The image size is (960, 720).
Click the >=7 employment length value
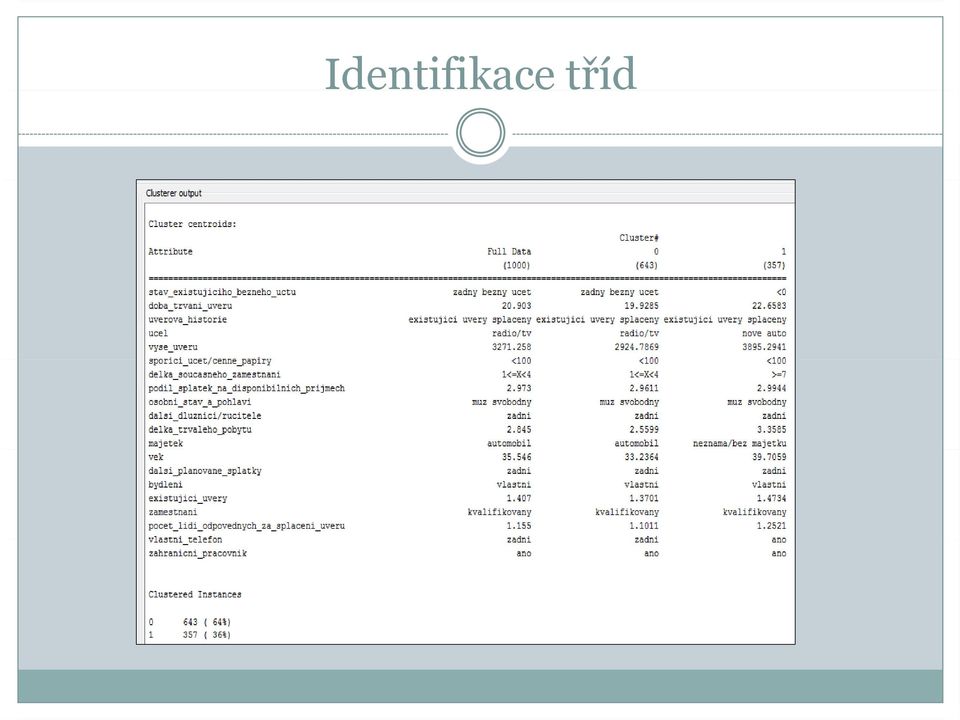pos(779,375)
